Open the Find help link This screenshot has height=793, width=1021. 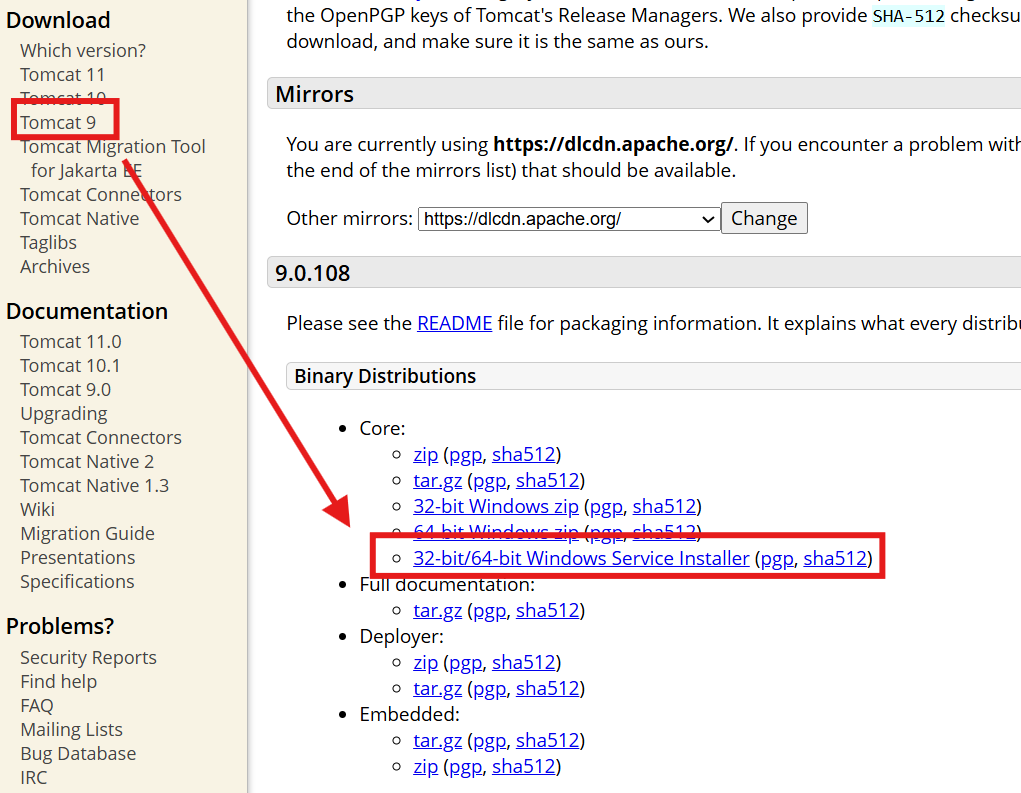[x=59, y=682]
